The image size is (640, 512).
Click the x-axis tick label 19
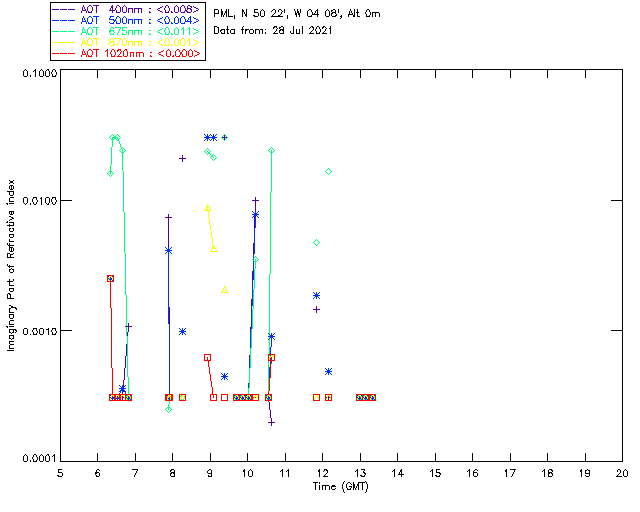pos(585,473)
